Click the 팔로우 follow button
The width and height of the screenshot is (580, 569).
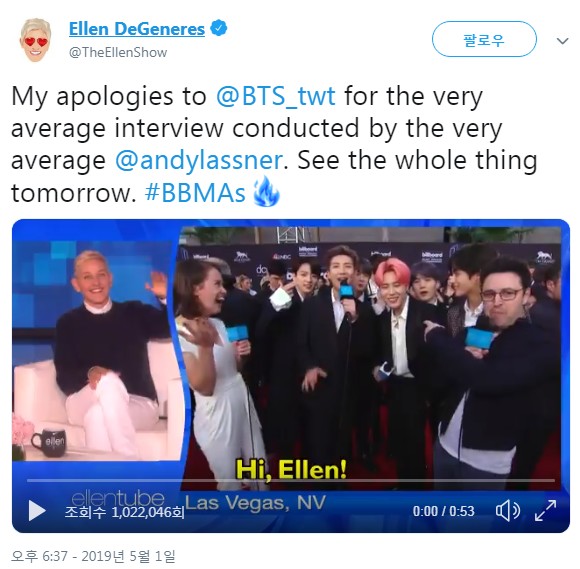coord(484,39)
